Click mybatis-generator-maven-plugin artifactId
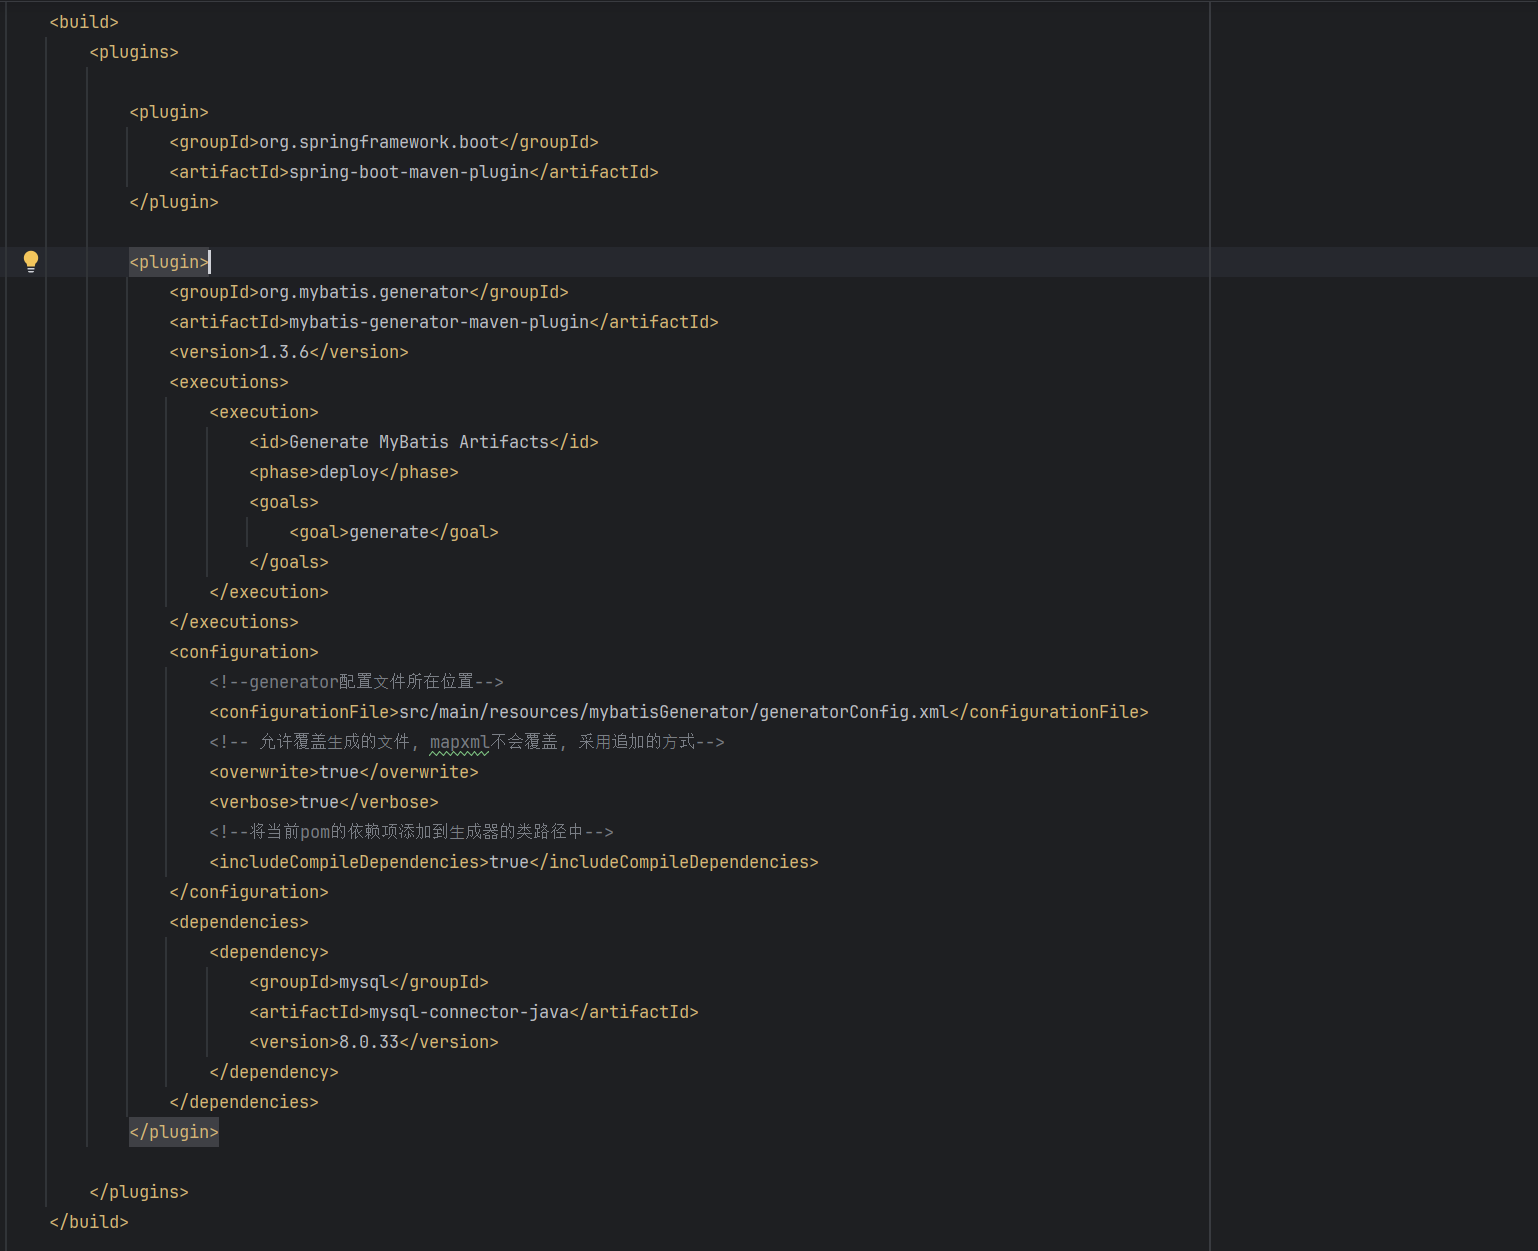This screenshot has height=1251, width=1538. [444, 322]
